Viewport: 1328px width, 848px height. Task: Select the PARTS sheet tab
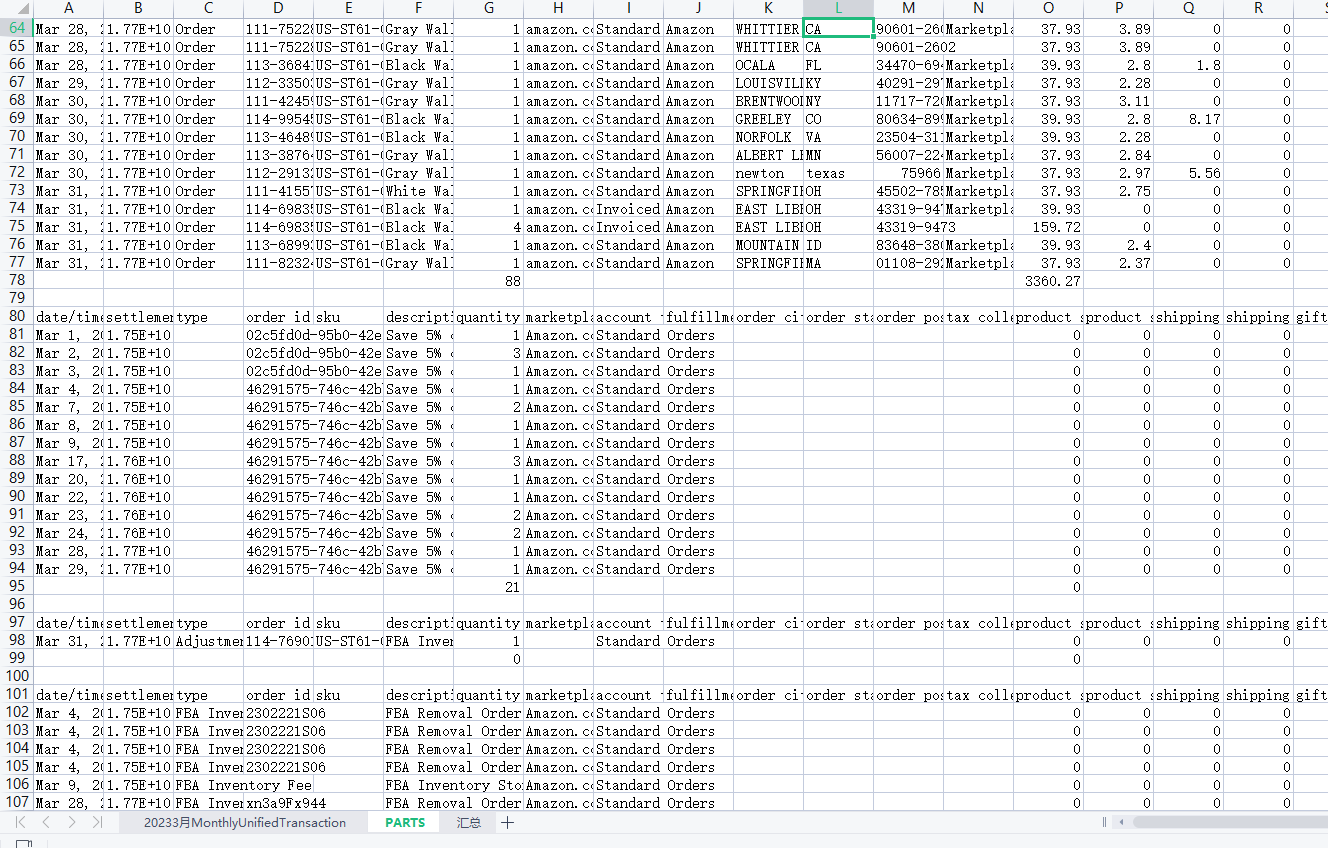coord(405,822)
